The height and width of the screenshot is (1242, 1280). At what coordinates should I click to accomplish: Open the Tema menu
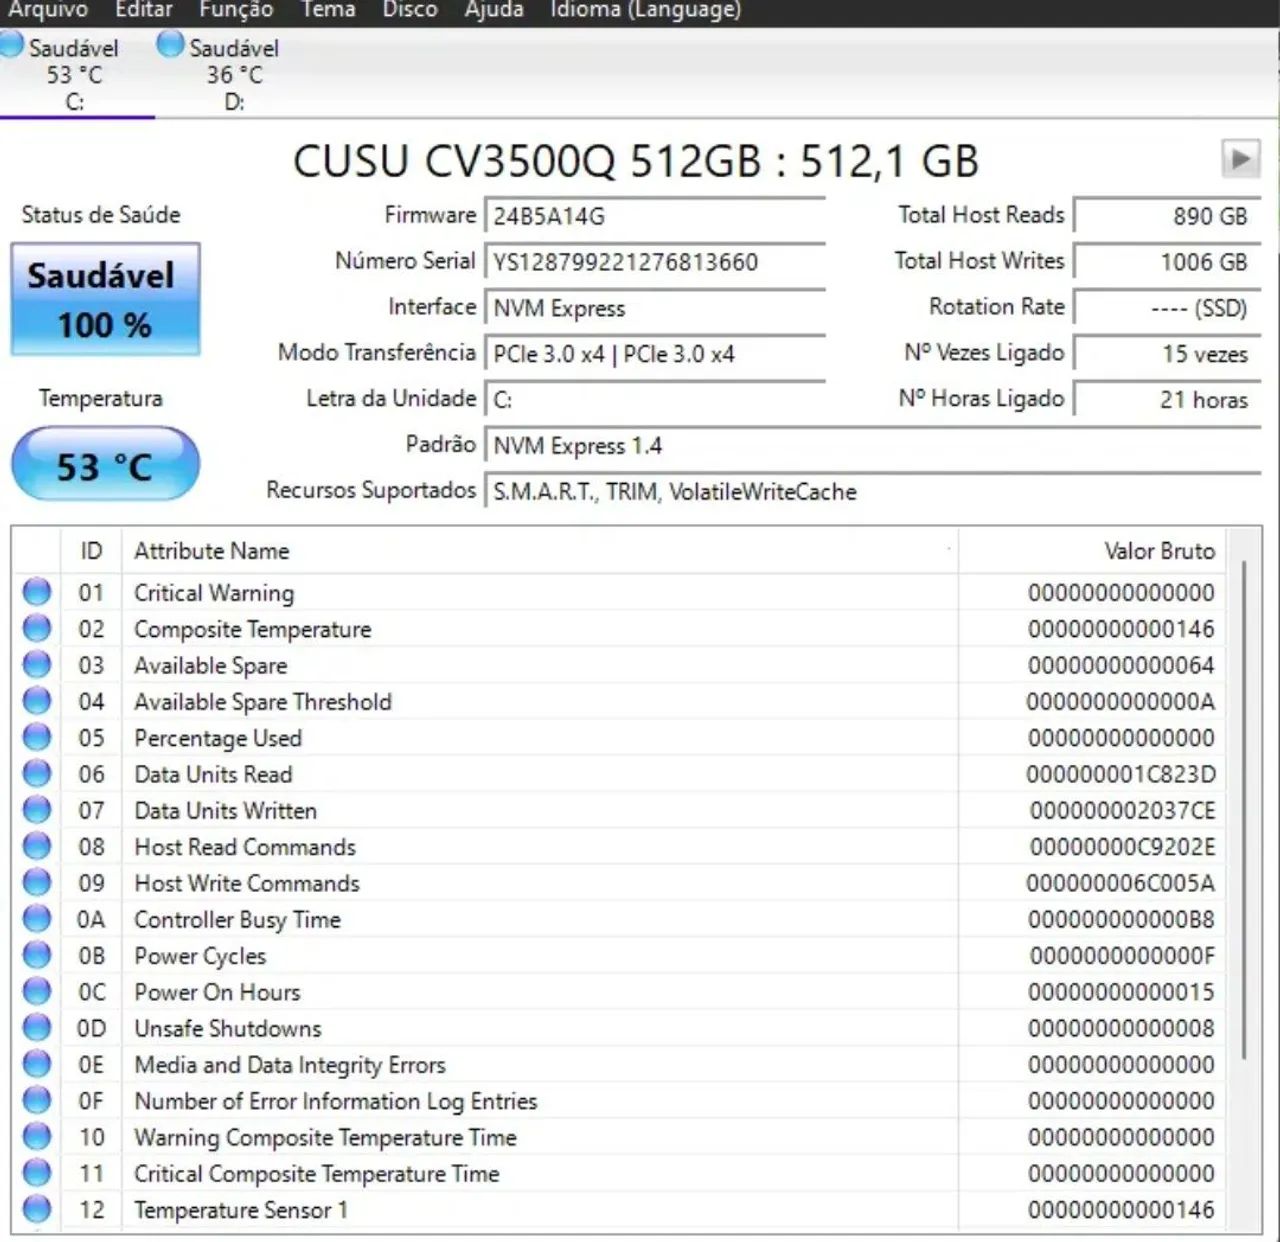tap(328, 10)
